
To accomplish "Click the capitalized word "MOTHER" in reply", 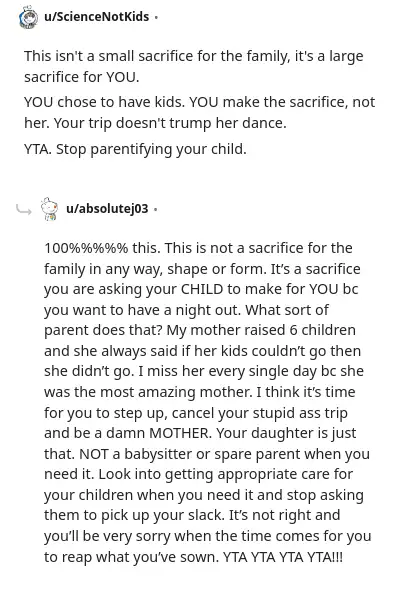I will (179, 433).
